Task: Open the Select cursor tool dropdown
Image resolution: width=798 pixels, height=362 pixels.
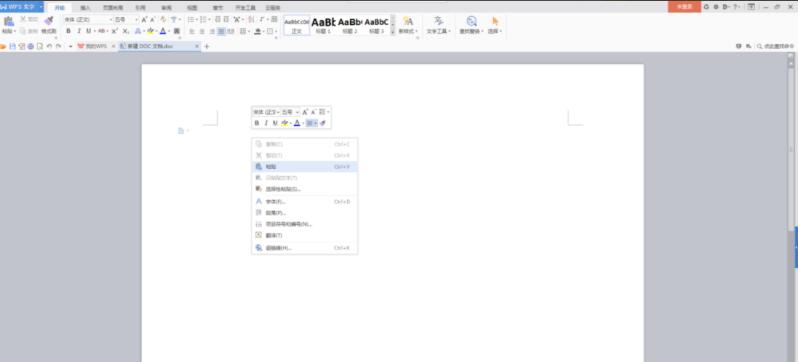Action: 495,24
